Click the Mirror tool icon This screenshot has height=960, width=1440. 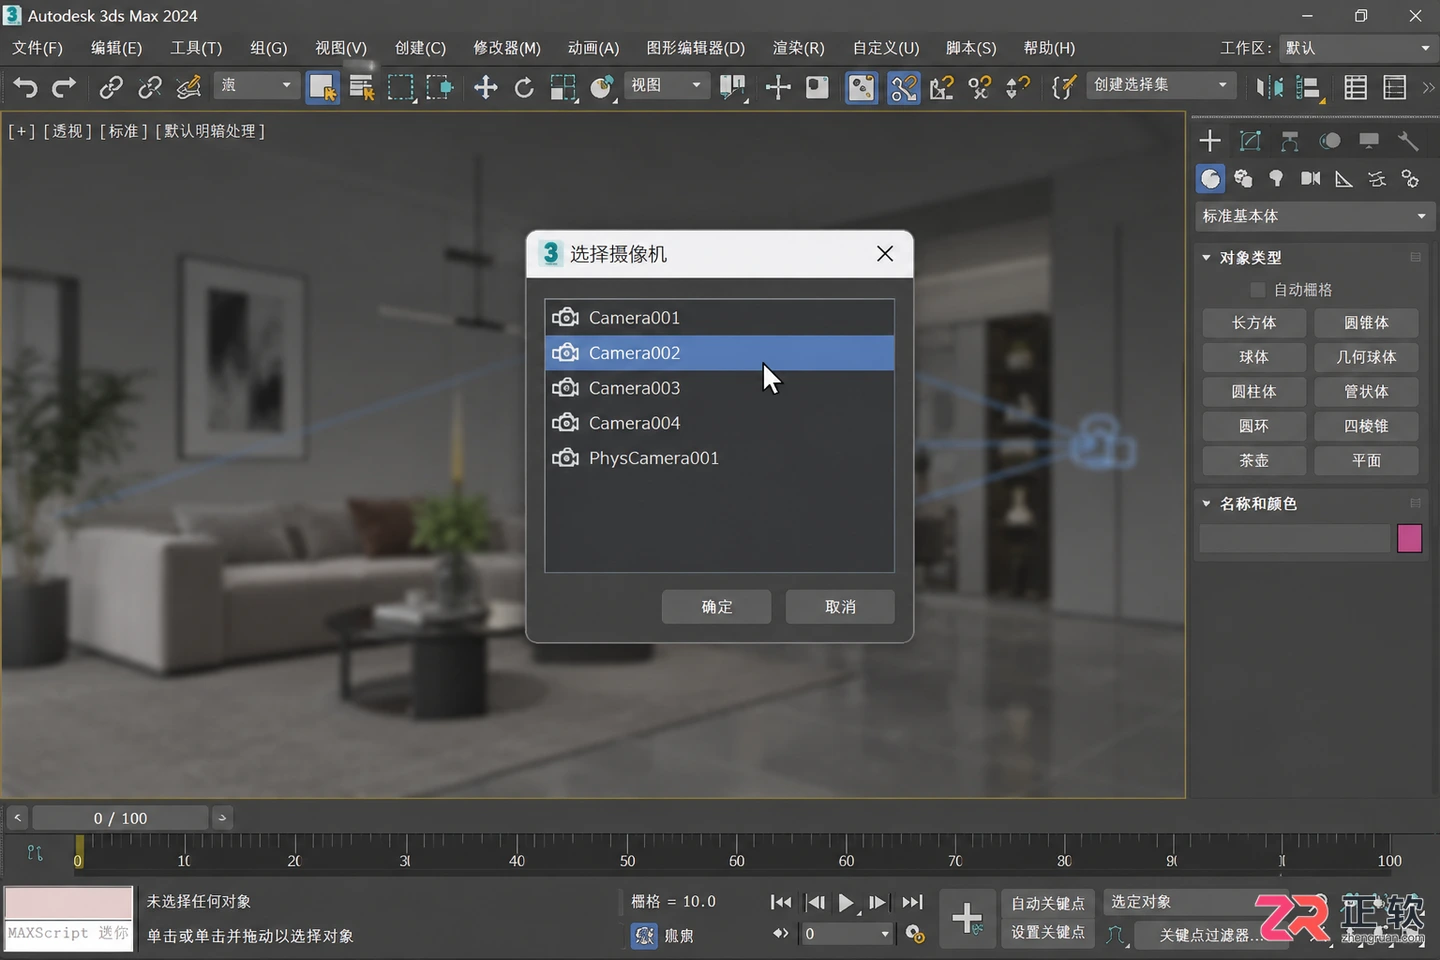[x=1270, y=88]
